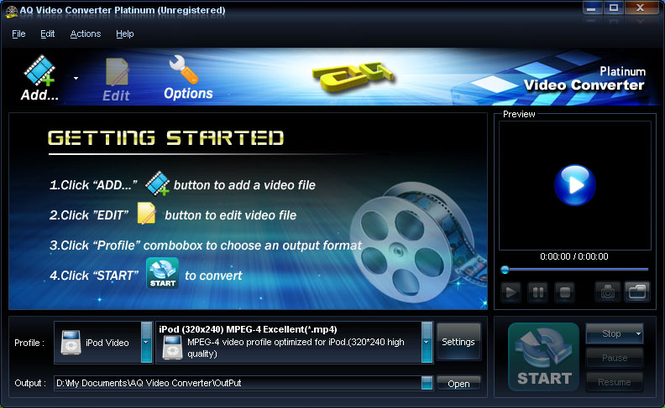Screen dimensions: 665x408
Task: Click the preview Play control button
Action: click(511, 292)
